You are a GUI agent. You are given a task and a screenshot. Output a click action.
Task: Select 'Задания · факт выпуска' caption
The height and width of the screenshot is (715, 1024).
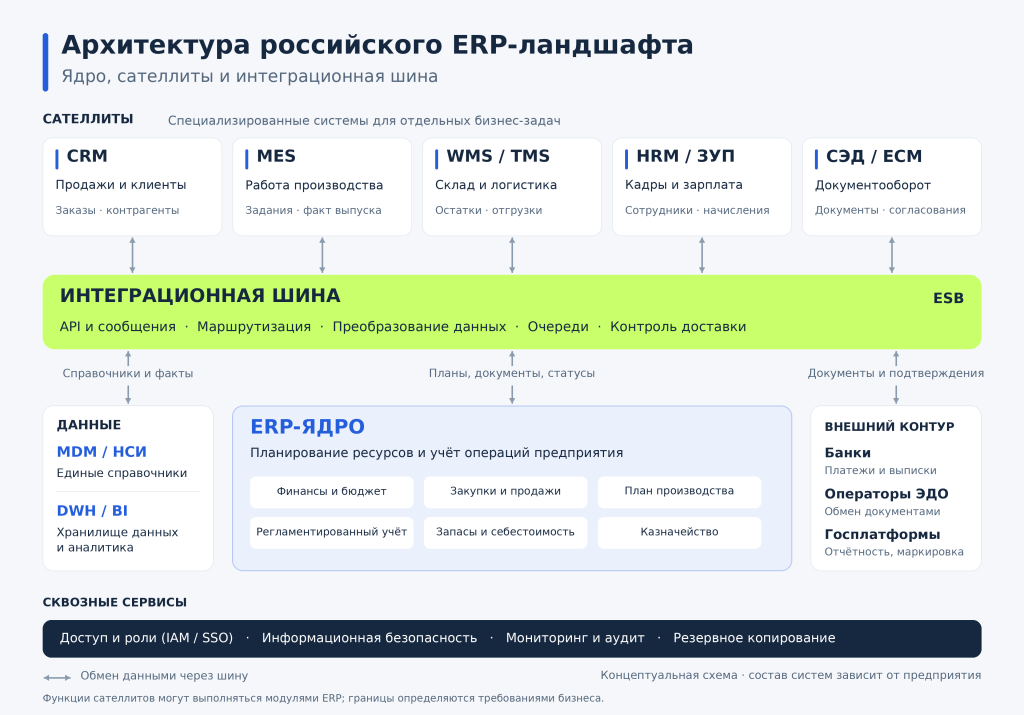click(x=313, y=210)
